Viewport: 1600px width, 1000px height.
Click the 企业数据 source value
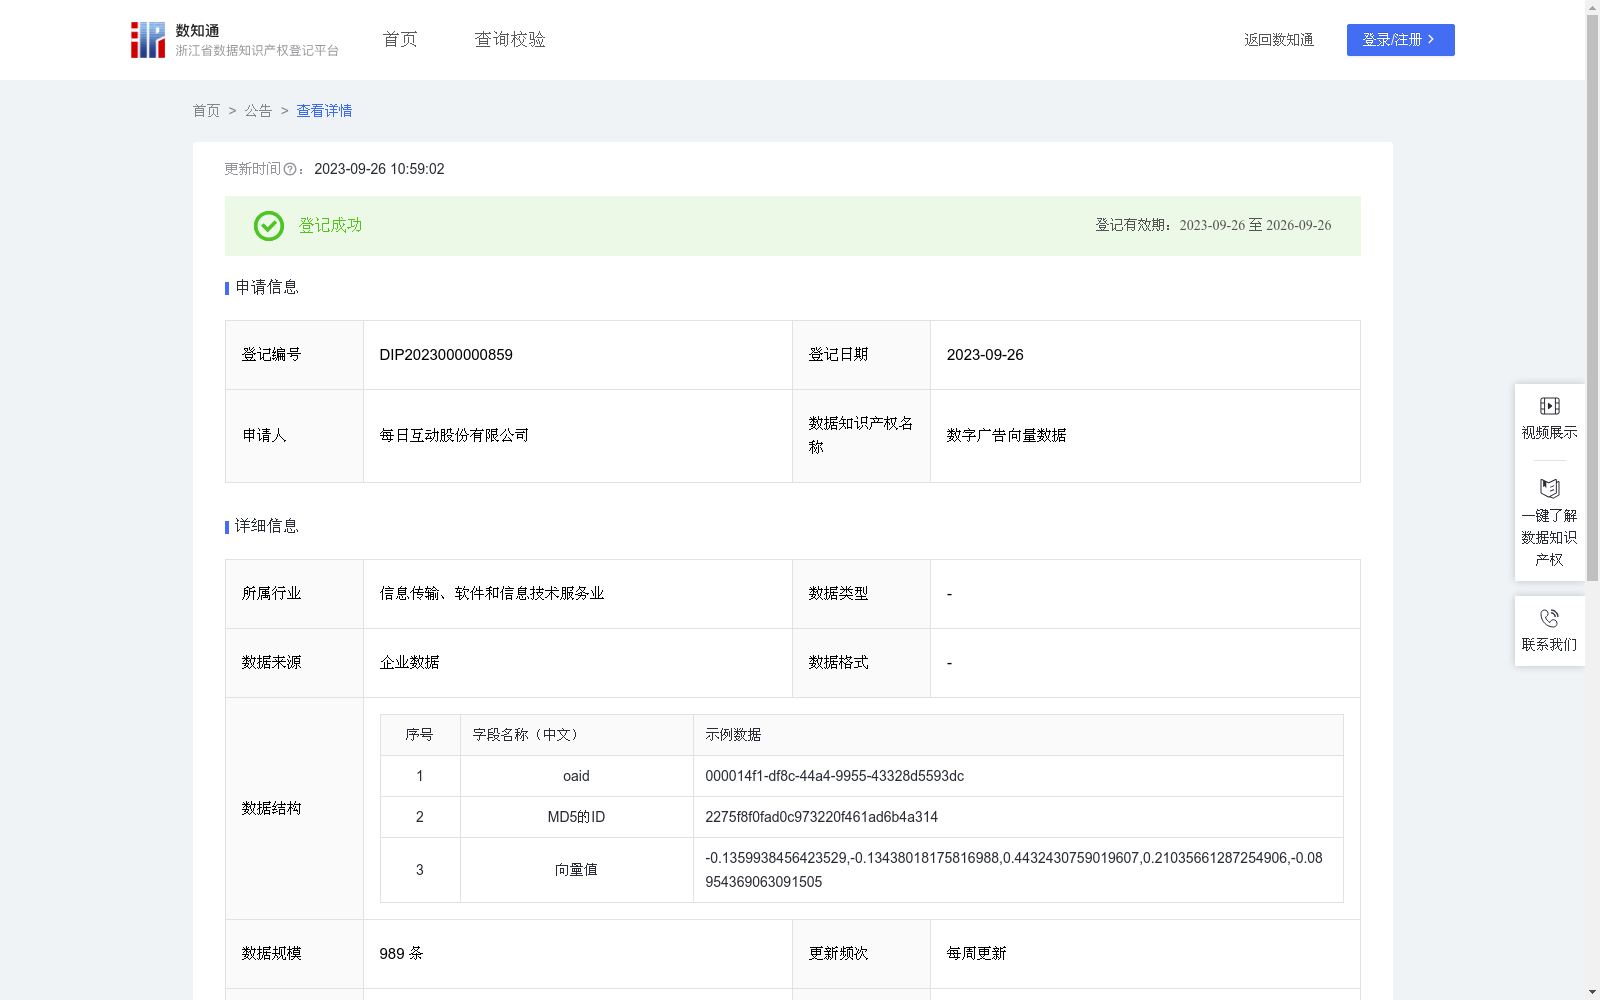(x=409, y=662)
